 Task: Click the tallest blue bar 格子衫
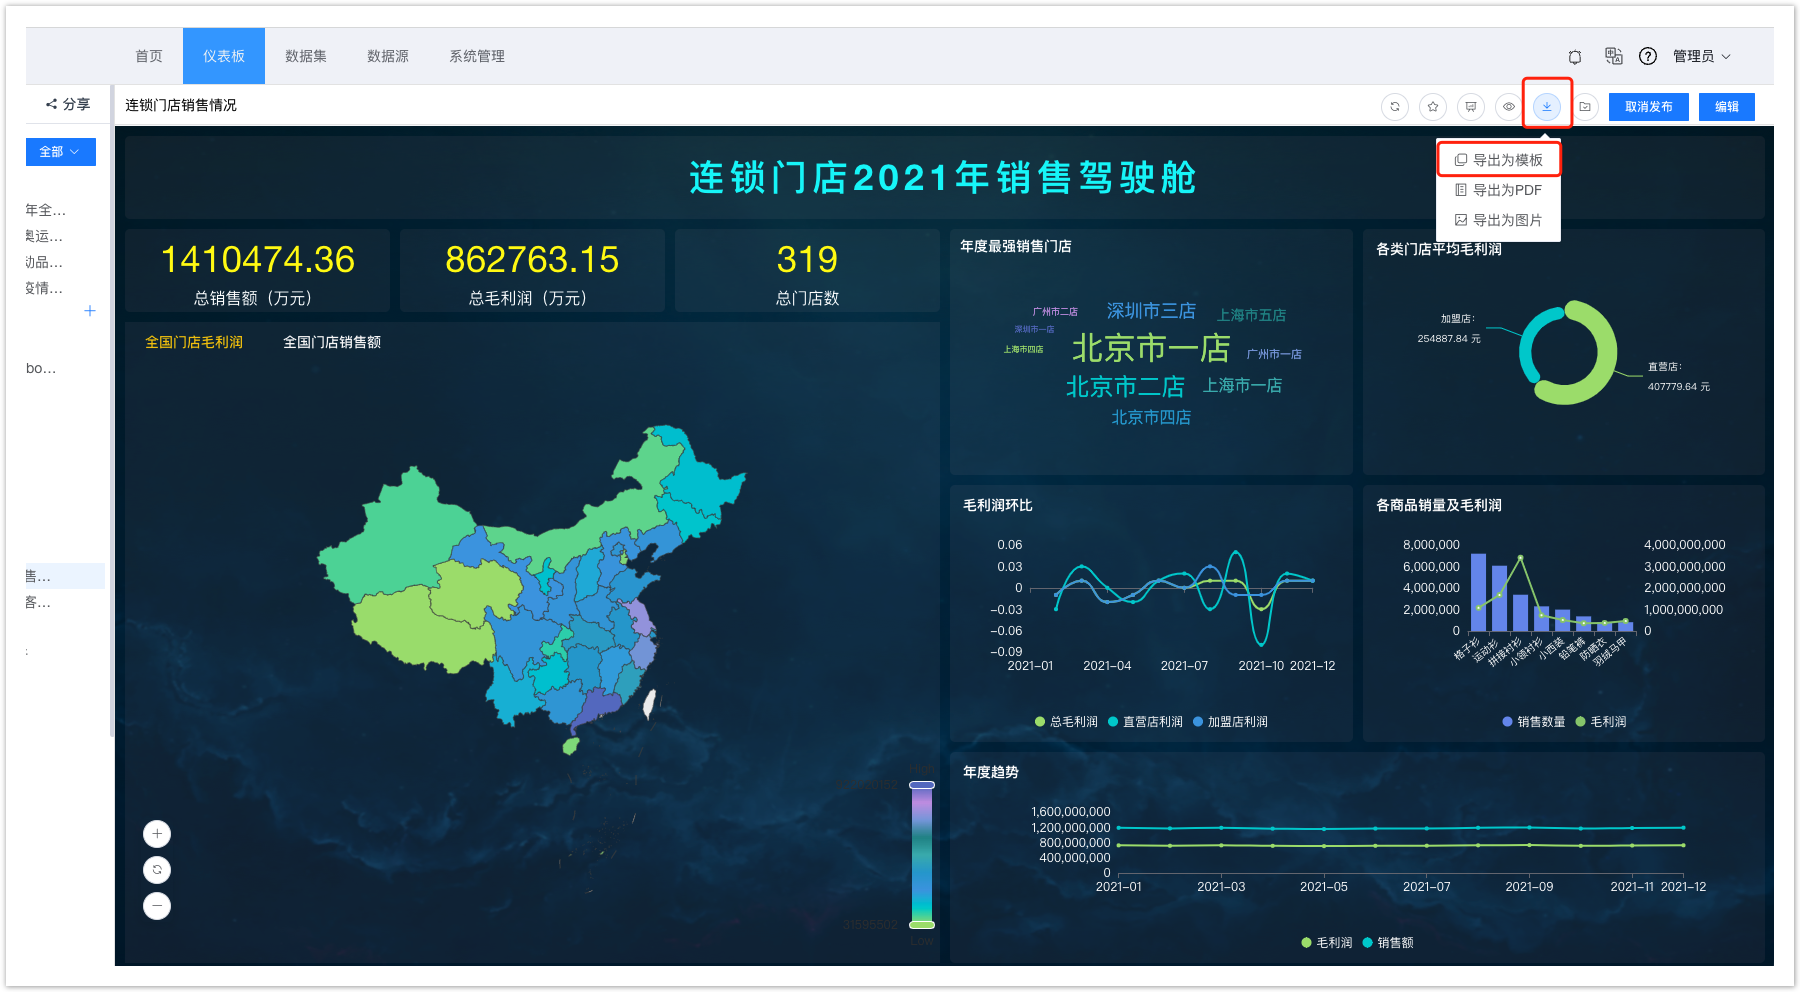coord(1478,592)
